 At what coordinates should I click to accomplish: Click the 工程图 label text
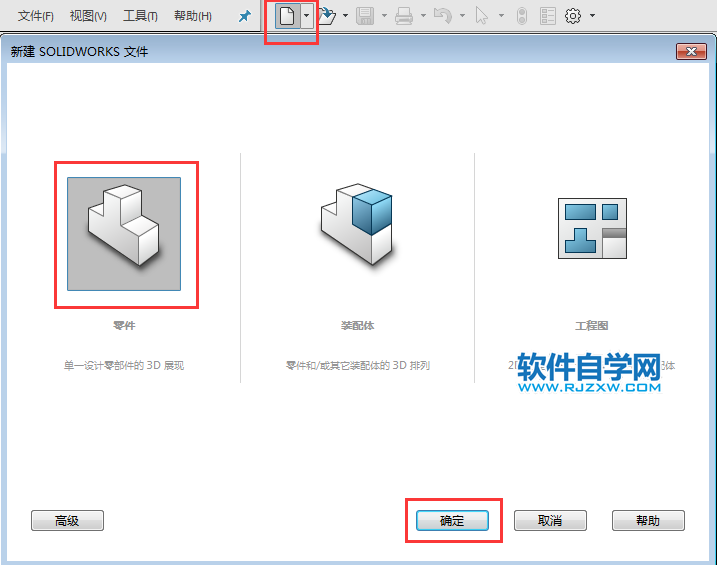pyautogui.click(x=592, y=325)
